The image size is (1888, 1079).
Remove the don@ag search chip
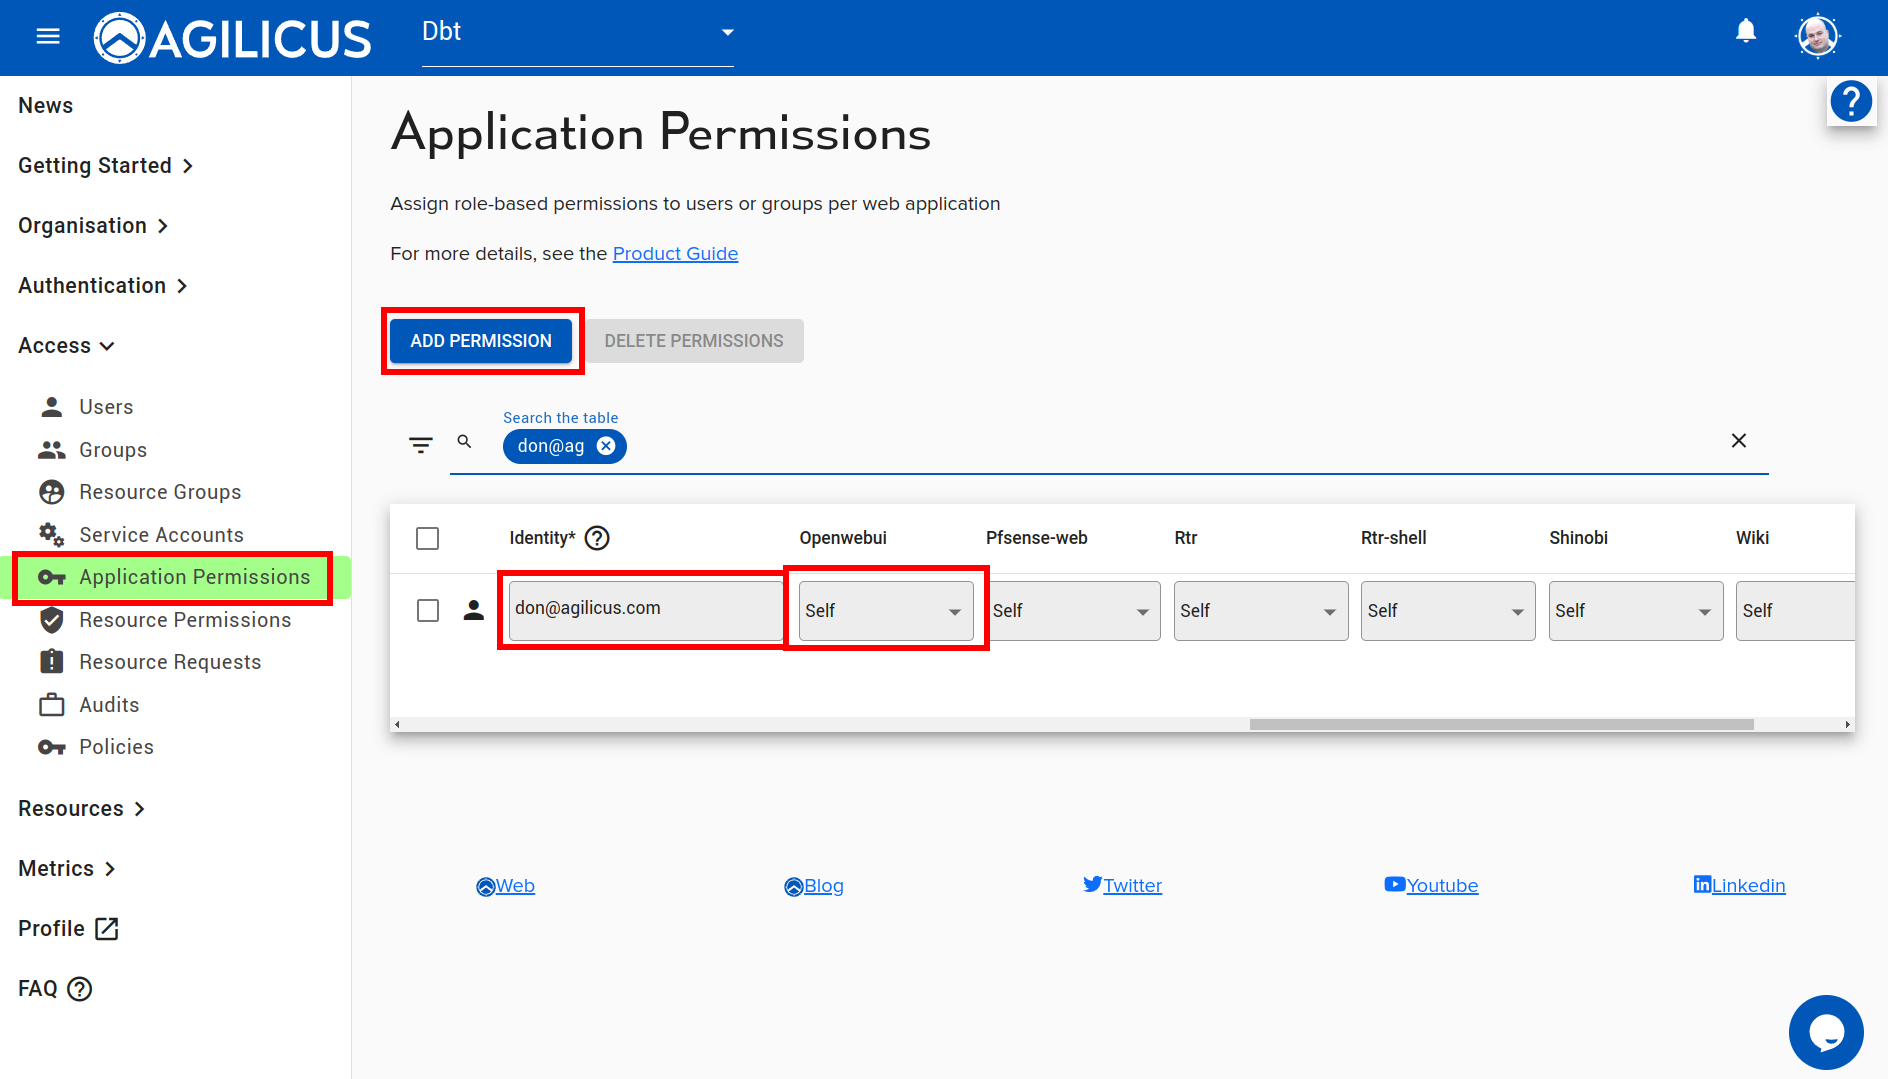[606, 446]
